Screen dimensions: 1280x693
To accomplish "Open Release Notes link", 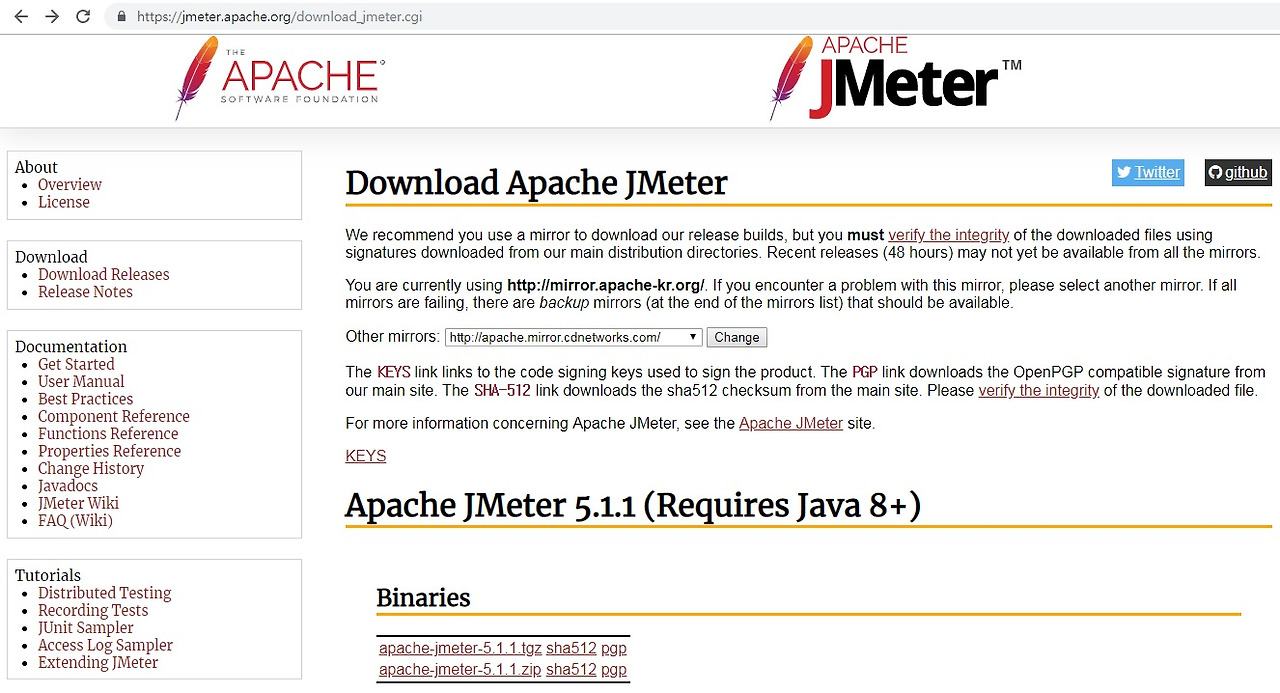I will coord(85,292).
